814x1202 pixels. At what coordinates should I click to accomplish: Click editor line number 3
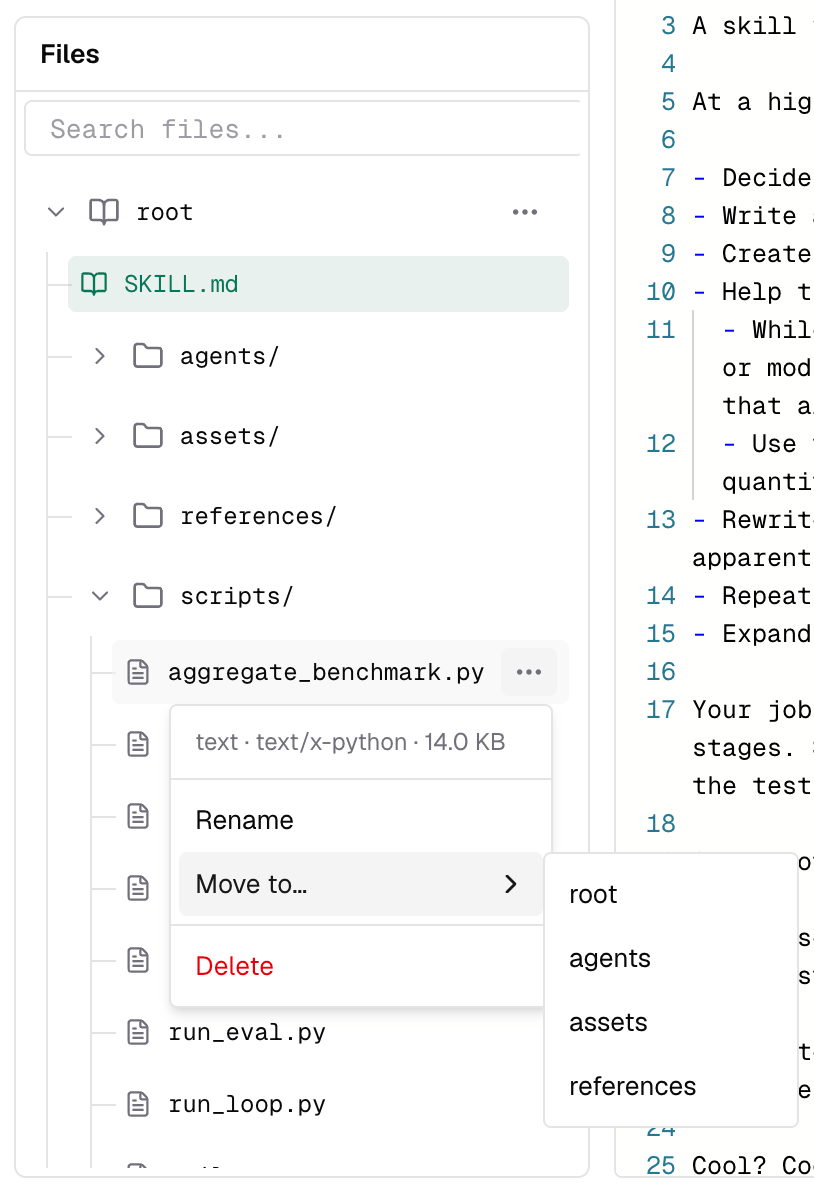tap(668, 25)
